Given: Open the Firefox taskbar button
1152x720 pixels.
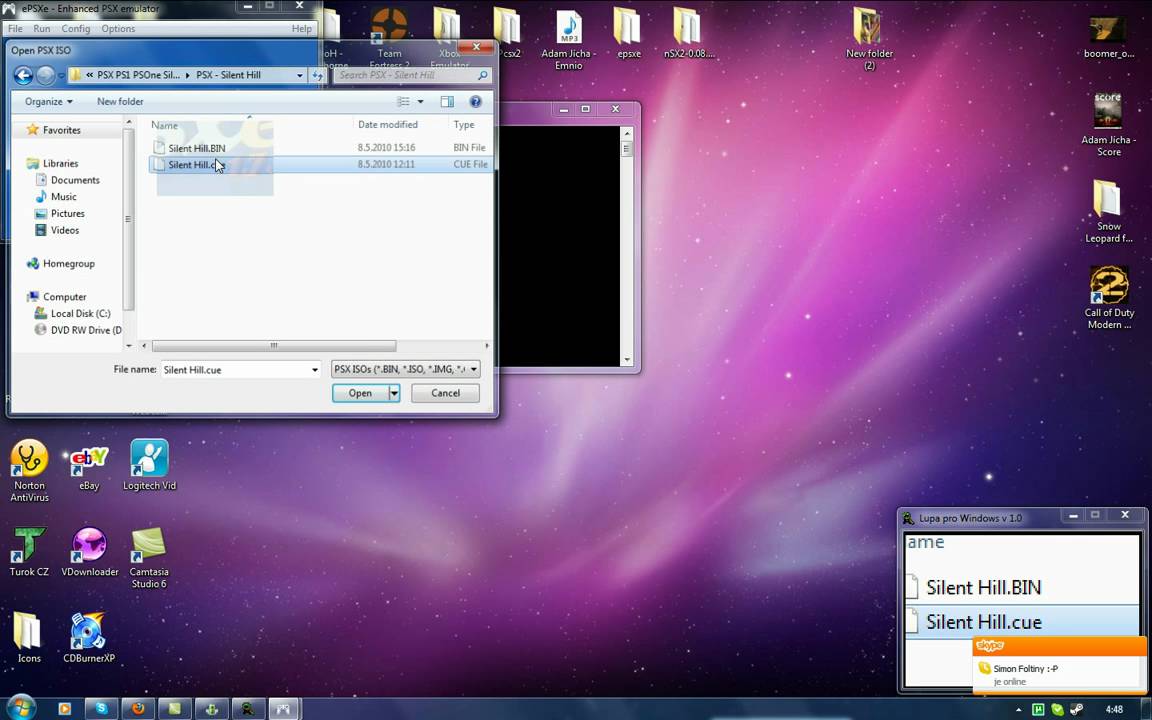Looking at the screenshot, I should [x=137, y=708].
